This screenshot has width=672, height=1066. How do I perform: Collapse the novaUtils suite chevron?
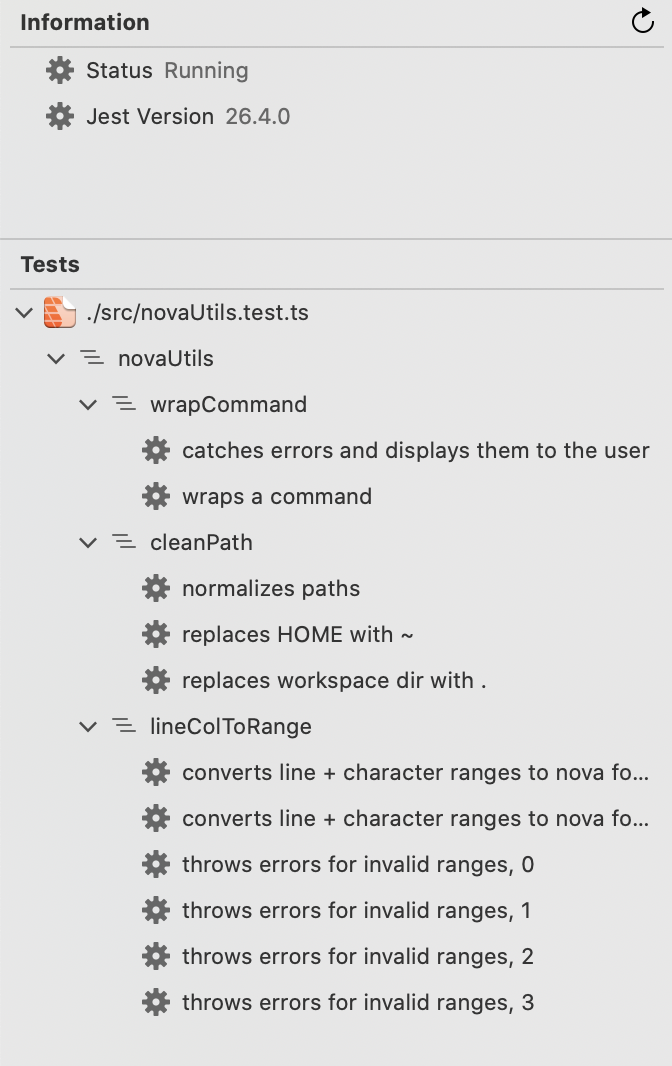coord(56,359)
